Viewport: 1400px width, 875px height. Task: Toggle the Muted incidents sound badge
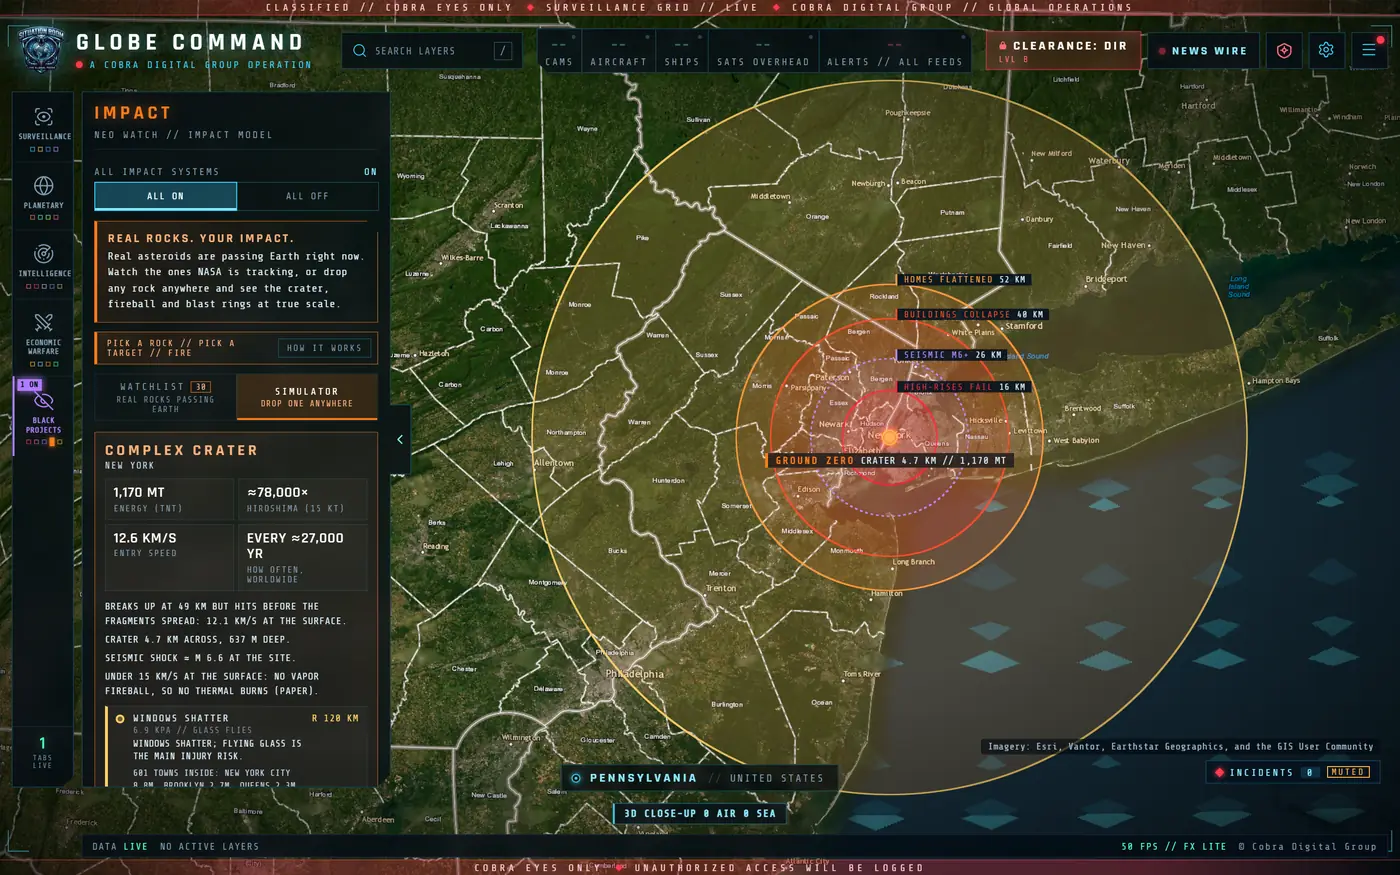coord(1347,772)
